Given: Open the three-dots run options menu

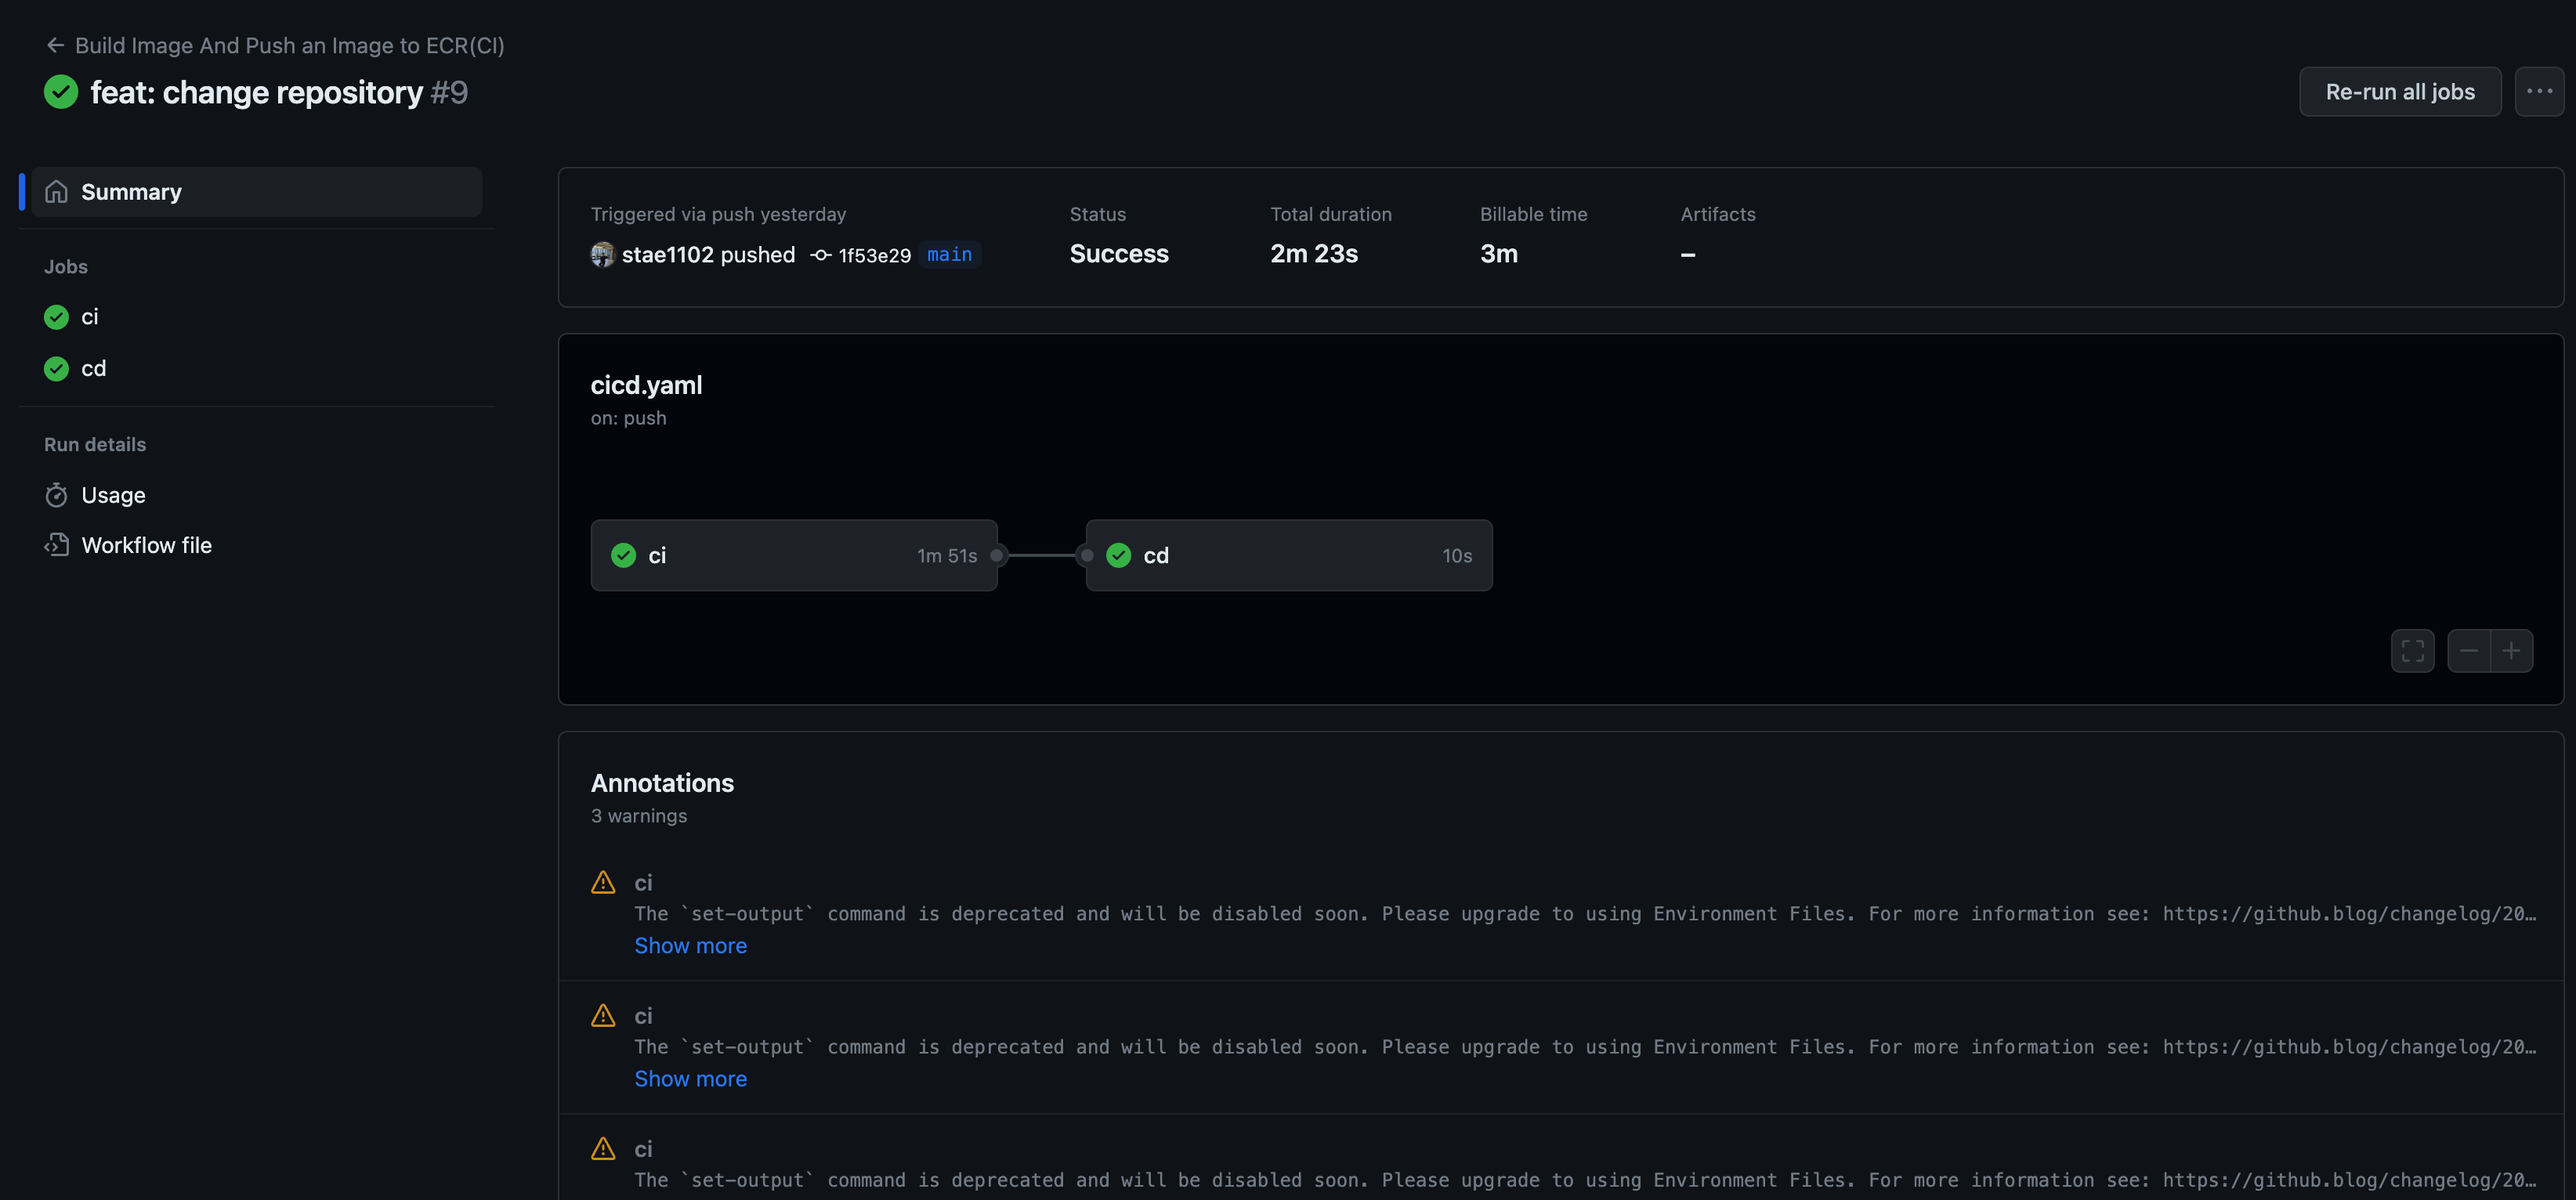Looking at the screenshot, I should 2538,91.
